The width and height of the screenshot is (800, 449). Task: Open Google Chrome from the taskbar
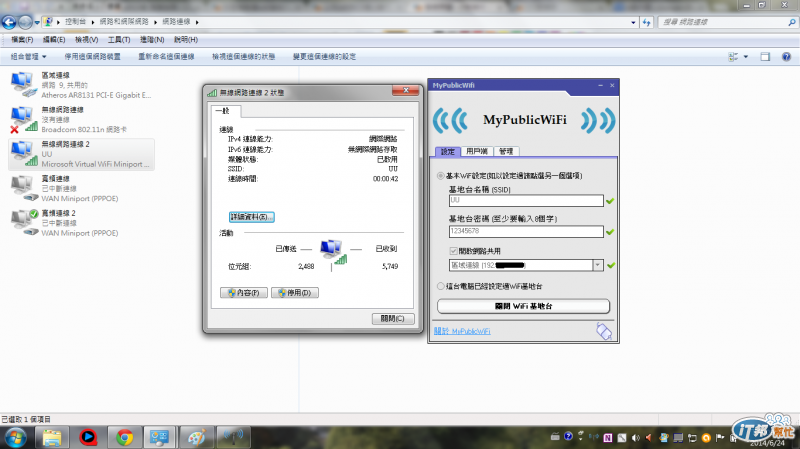[x=124, y=437]
